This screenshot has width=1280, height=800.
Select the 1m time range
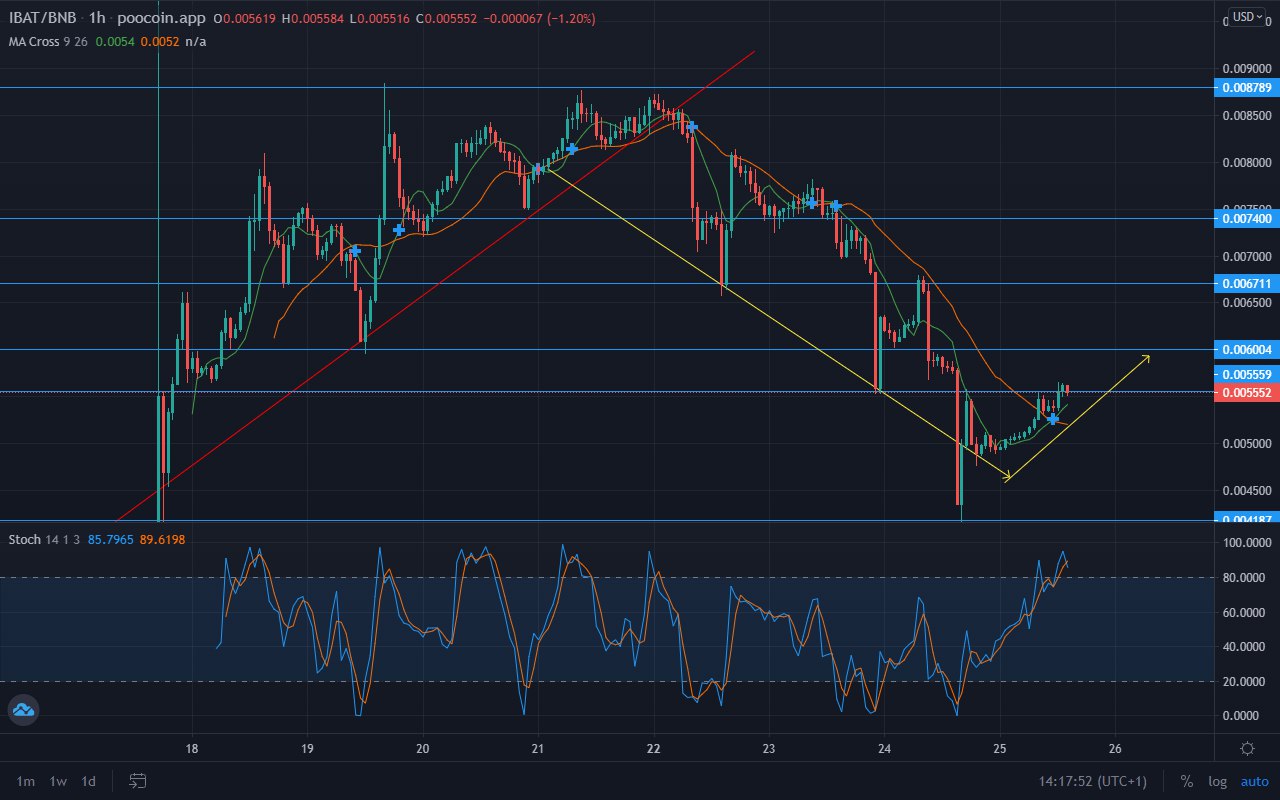(x=26, y=781)
